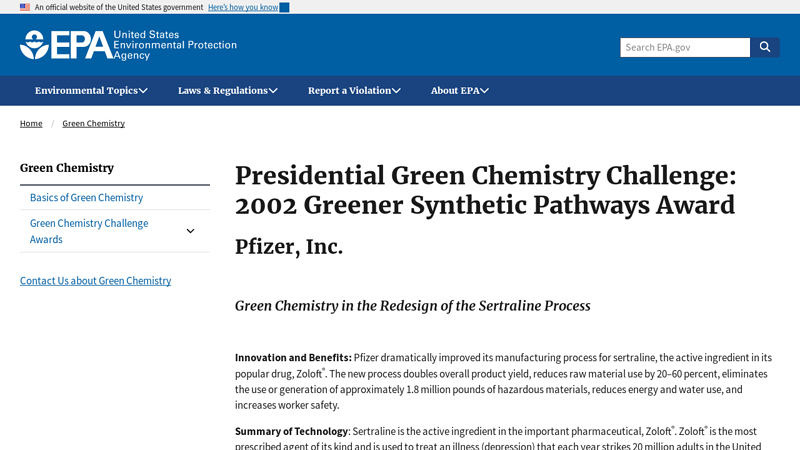Go to Home breadcrumb link

tap(31, 123)
